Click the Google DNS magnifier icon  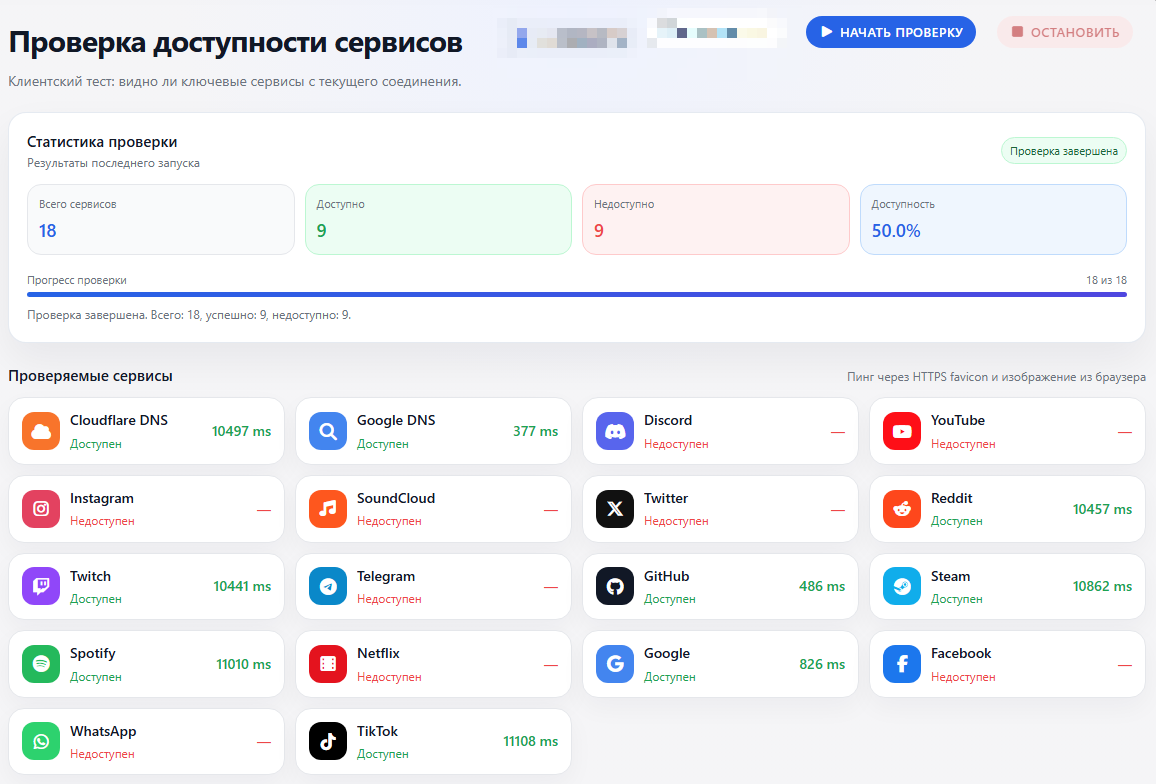click(x=328, y=431)
